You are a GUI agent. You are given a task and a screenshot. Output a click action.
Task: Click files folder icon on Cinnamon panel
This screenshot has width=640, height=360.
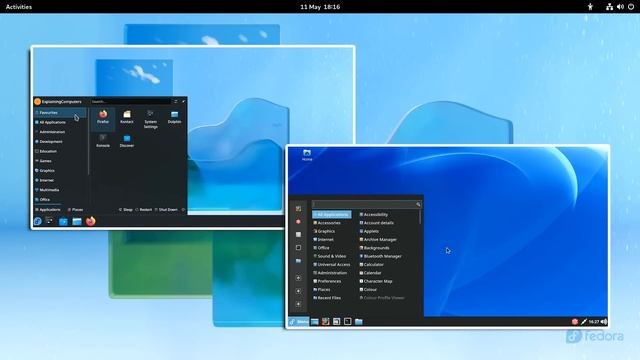click(x=359, y=322)
